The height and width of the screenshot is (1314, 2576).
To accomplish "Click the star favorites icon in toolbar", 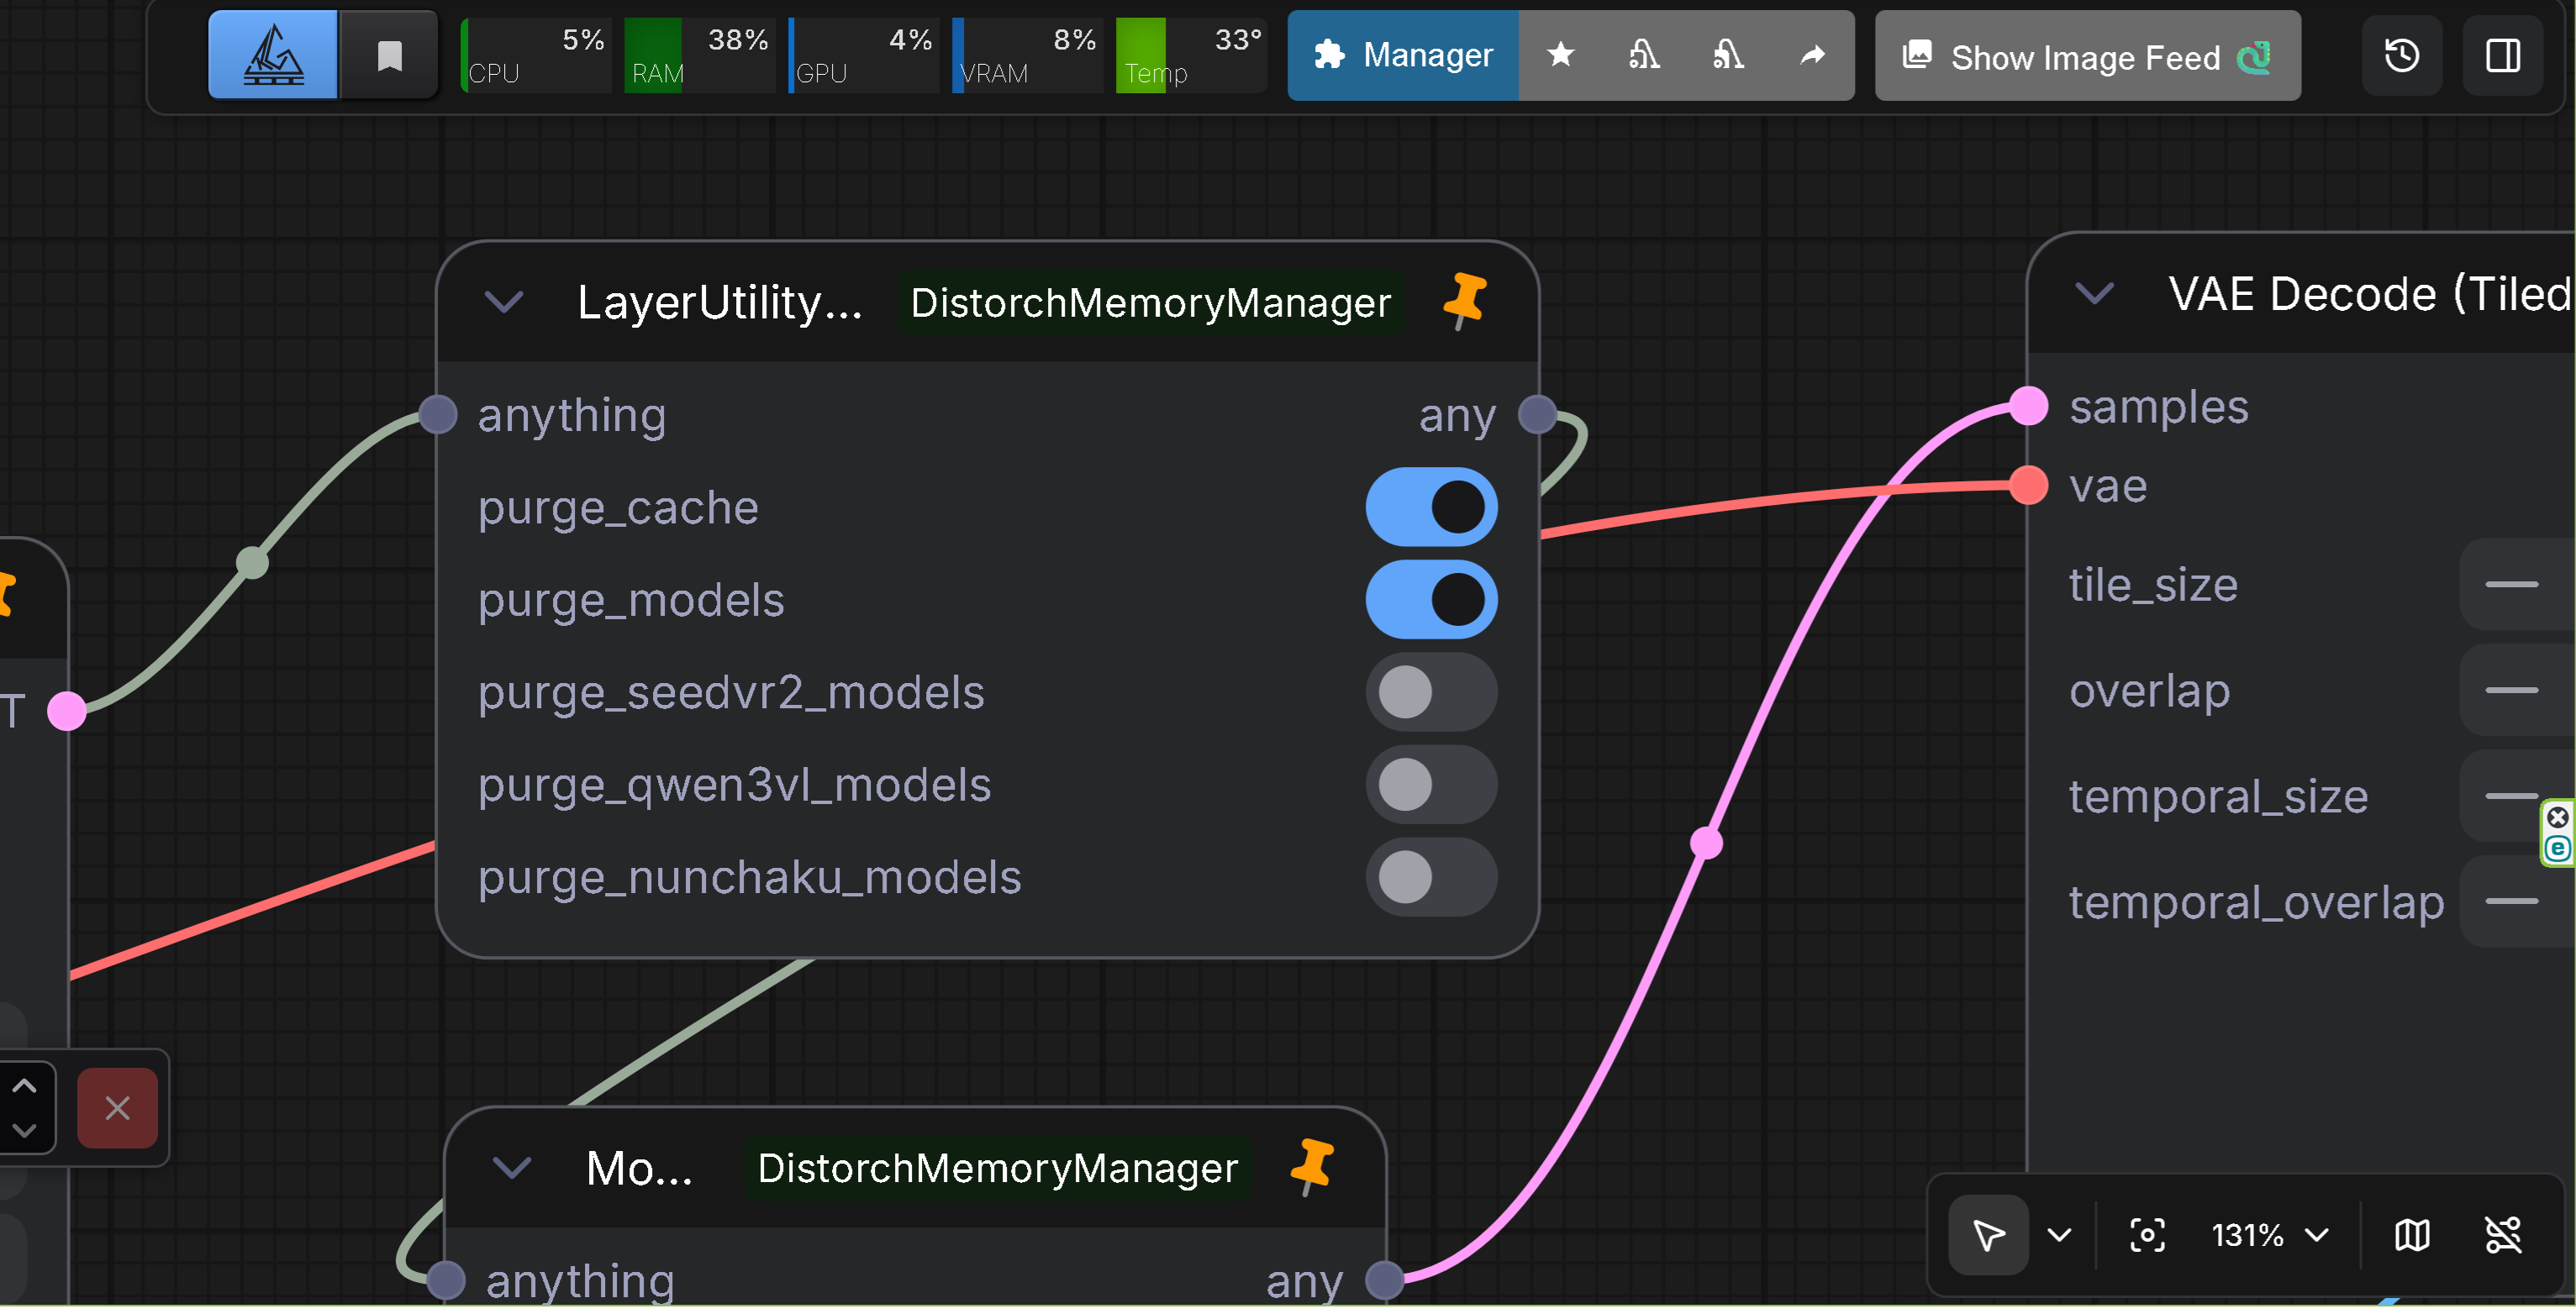I will click(x=1560, y=55).
